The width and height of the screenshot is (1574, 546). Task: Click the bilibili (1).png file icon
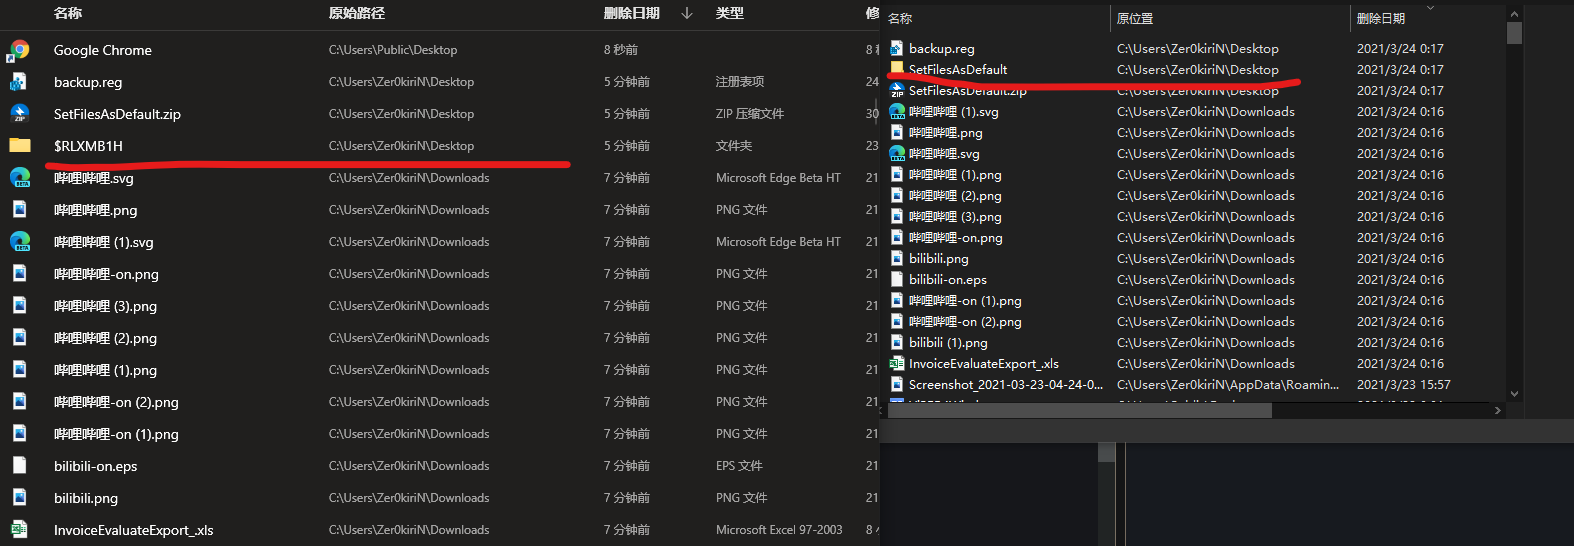coord(897,342)
